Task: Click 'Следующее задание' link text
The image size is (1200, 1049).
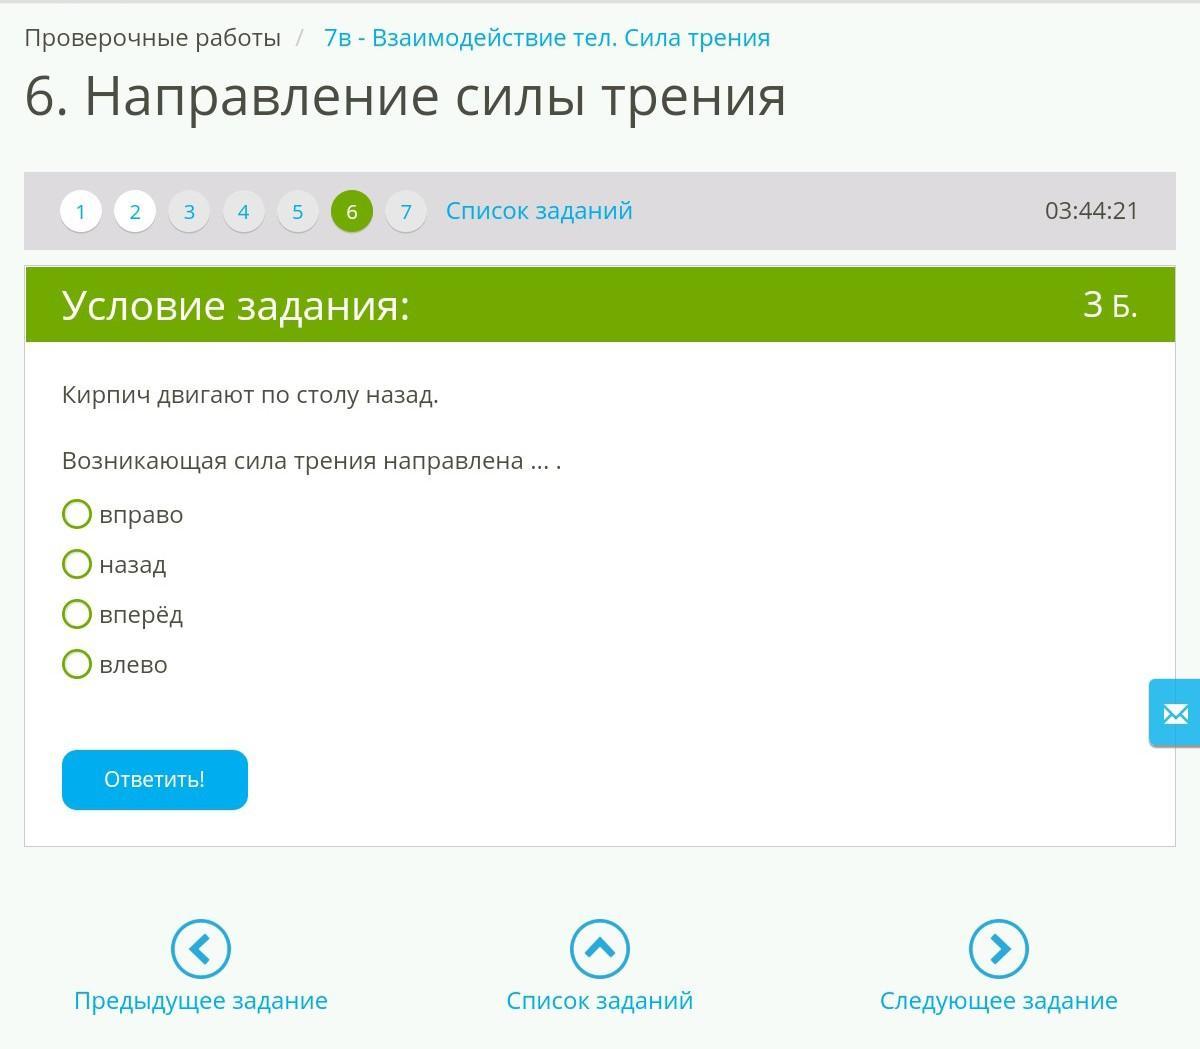Action: coord(999,1001)
